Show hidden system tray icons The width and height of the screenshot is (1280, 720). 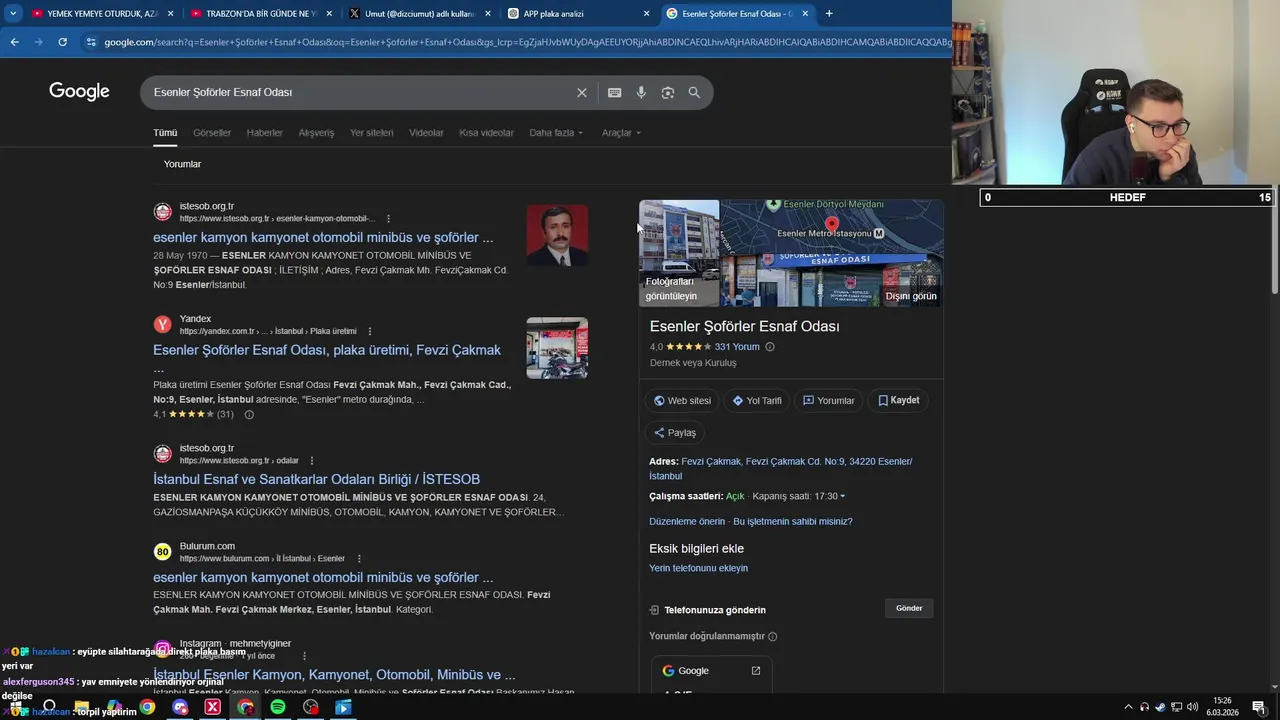coord(1128,707)
